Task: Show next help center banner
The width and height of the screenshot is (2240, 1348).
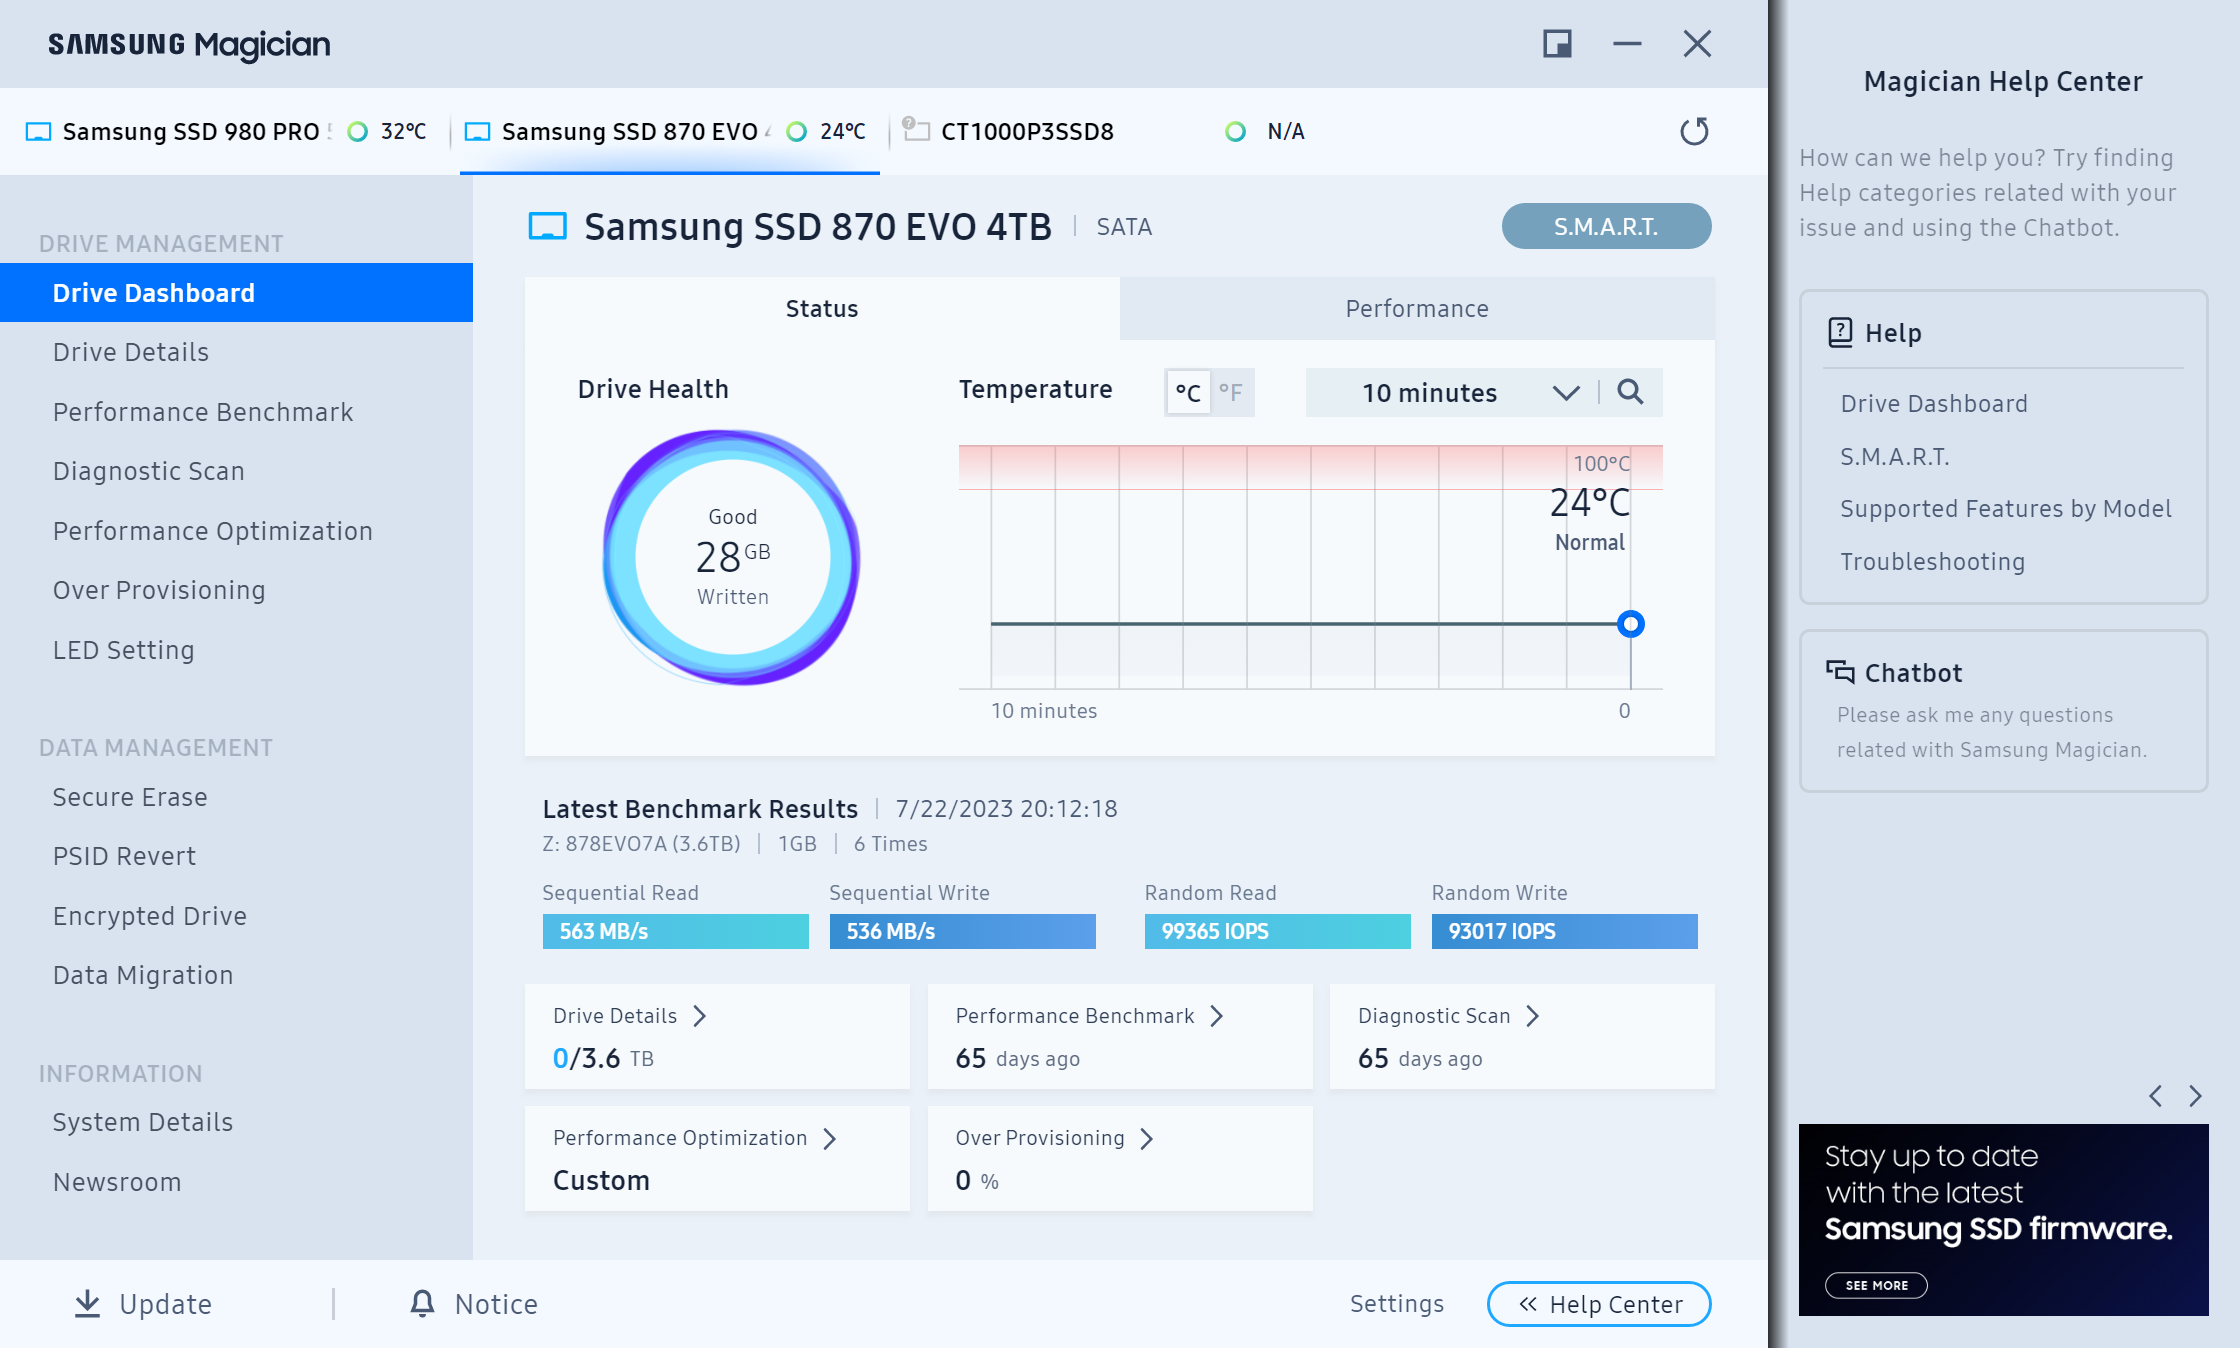Action: [x=2195, y=1096]
